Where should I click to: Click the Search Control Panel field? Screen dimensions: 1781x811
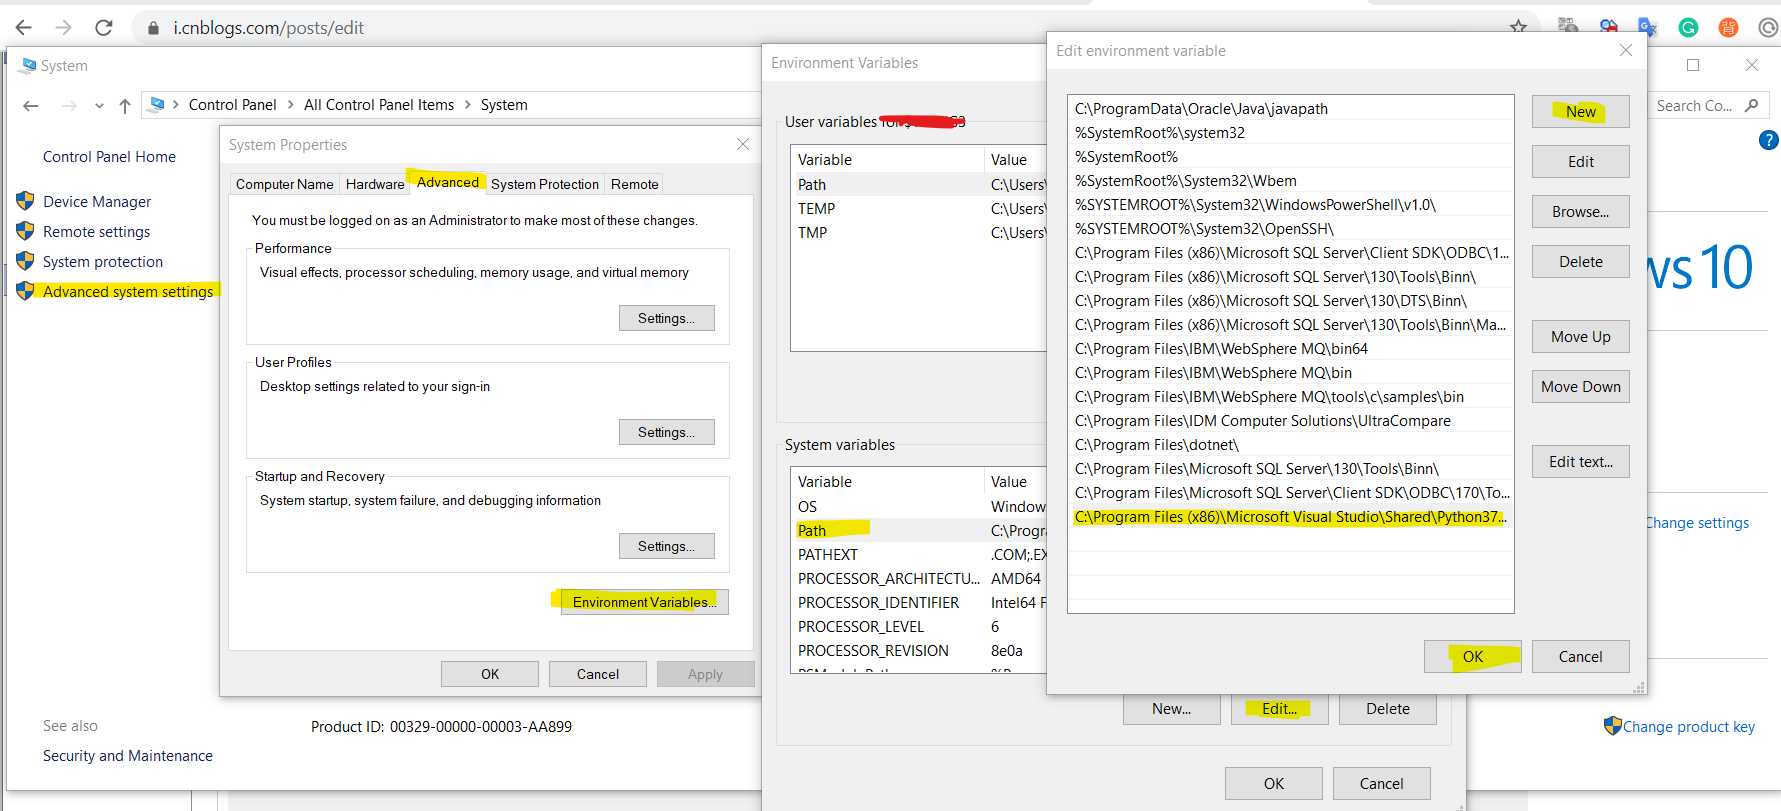point(1708,105)
